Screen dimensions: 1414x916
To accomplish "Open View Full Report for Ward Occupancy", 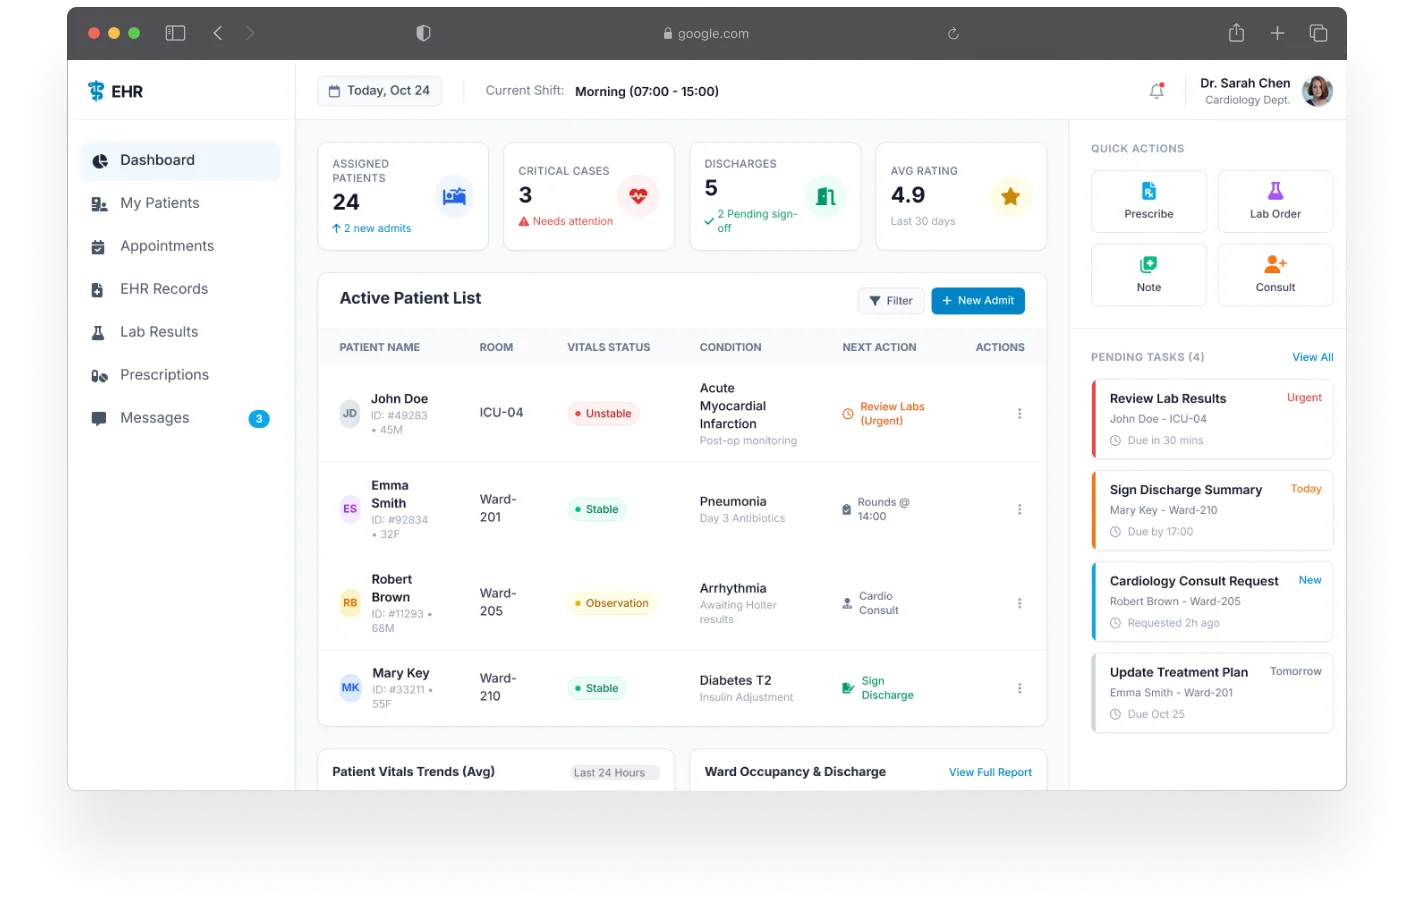I will [990, 771].
